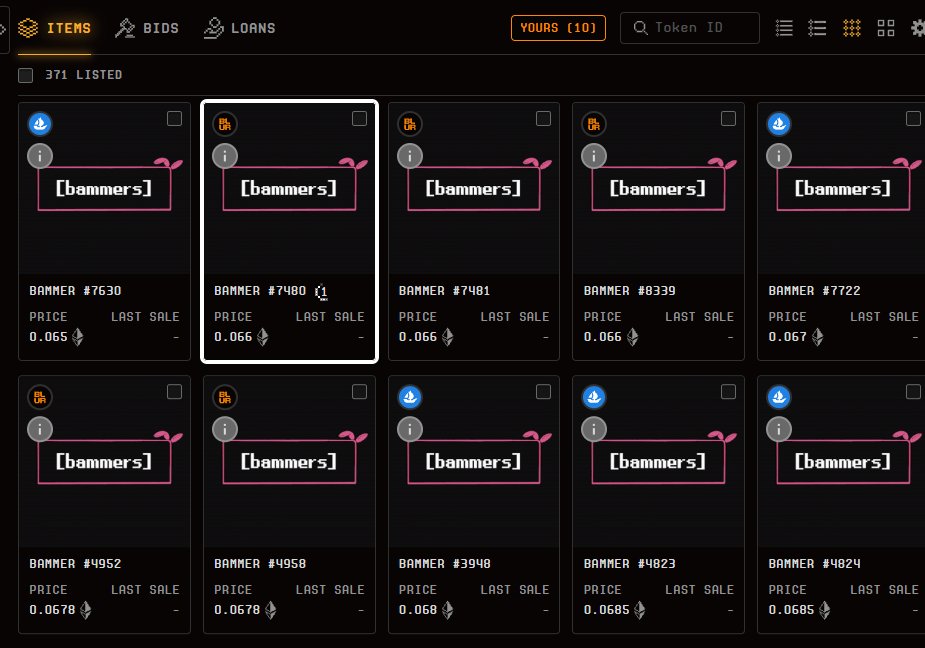Check the box on Bammer #3948 card

coord(543,392)
